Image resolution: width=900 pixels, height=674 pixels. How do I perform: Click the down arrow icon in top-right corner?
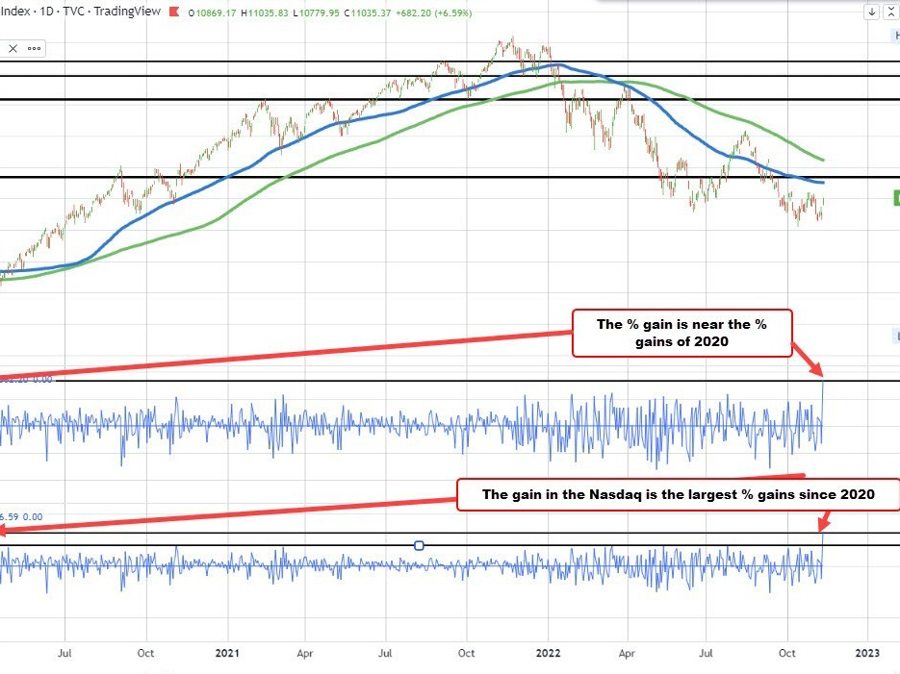[x=872, y=12]
